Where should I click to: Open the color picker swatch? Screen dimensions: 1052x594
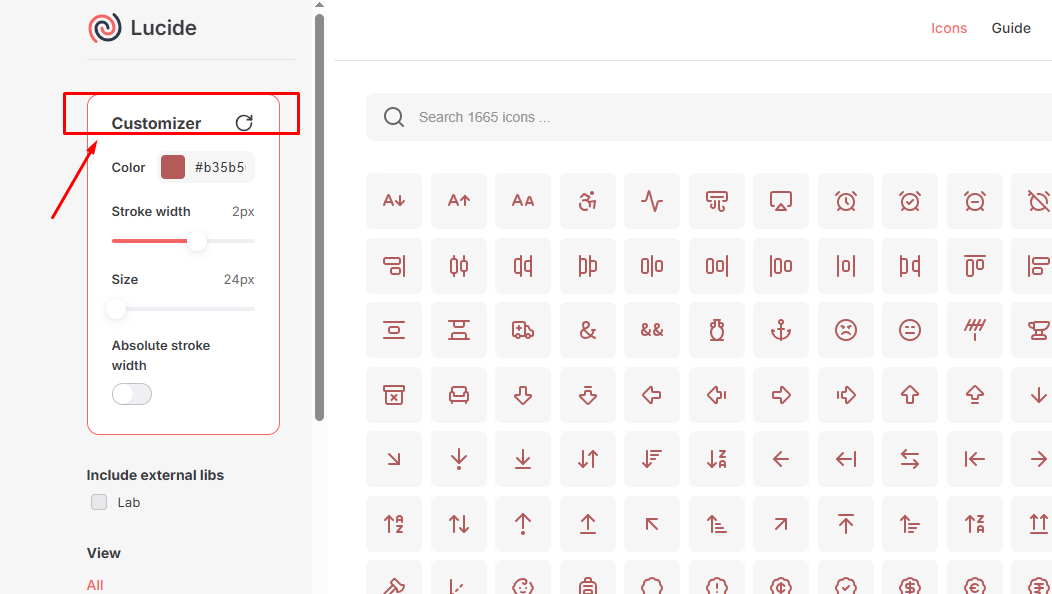coord(172,167)
